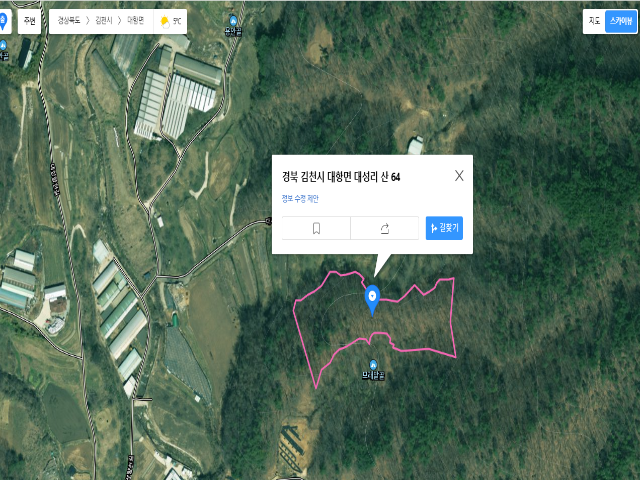Click the large white greenhouse on map
The width and height of the screenshot is (640, 480).
point(188,106)
